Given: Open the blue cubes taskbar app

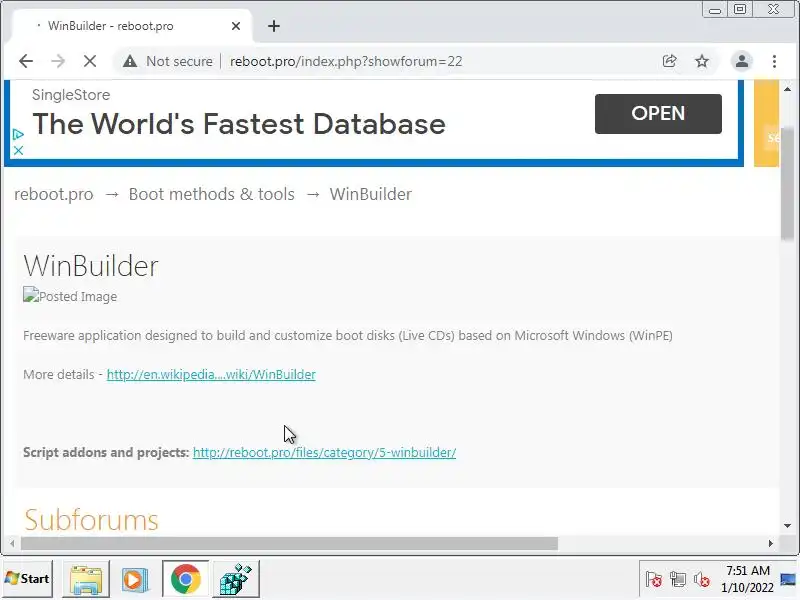Looking at the screenshot, I should pos(236,579).
